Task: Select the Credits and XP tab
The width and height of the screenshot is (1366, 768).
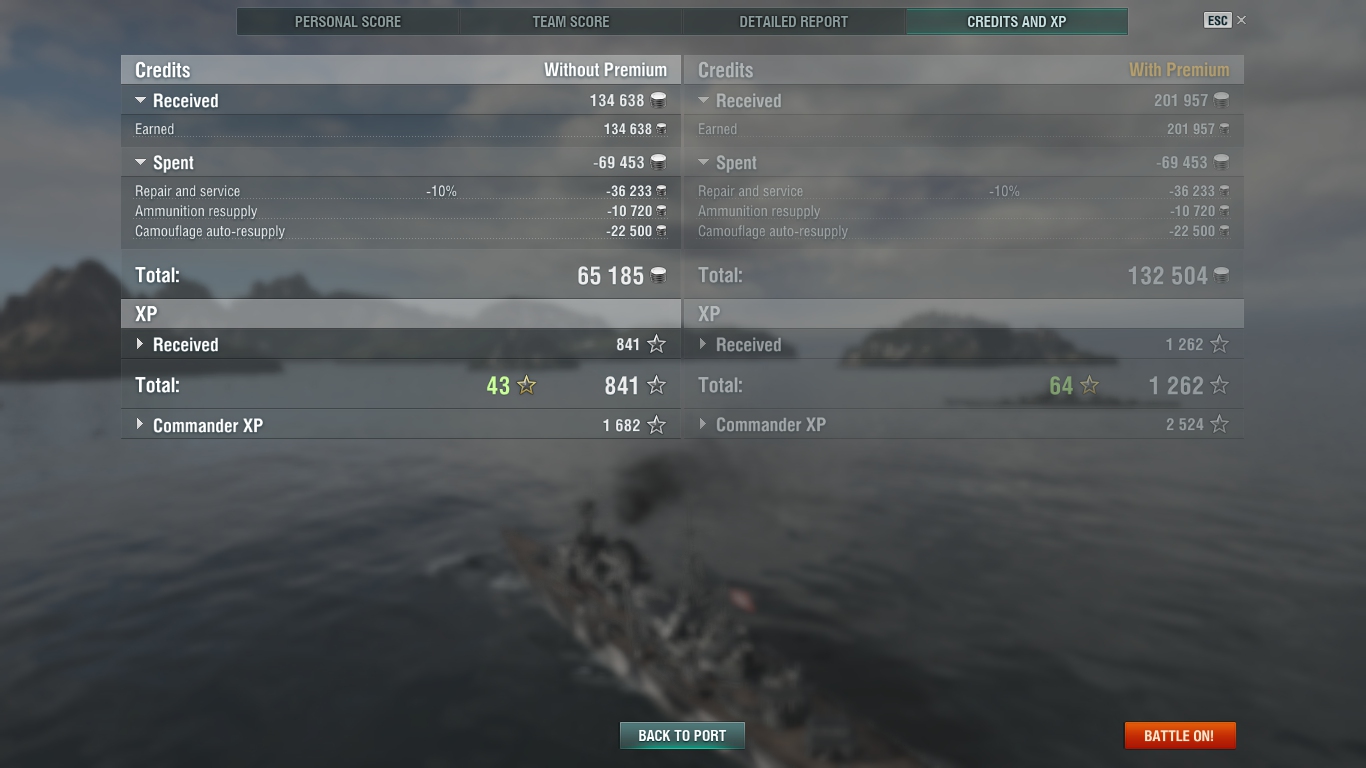Action: [1017, 21]
